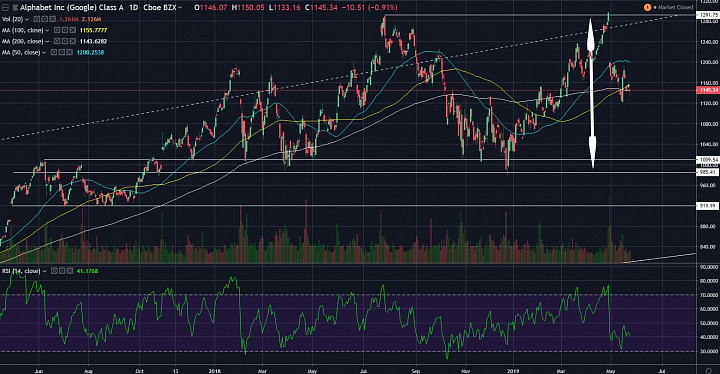The height and width of the screenshot is (374, 720).
Task: Click the MA (100, close) indicator name
Action: [x=22, y=30]
